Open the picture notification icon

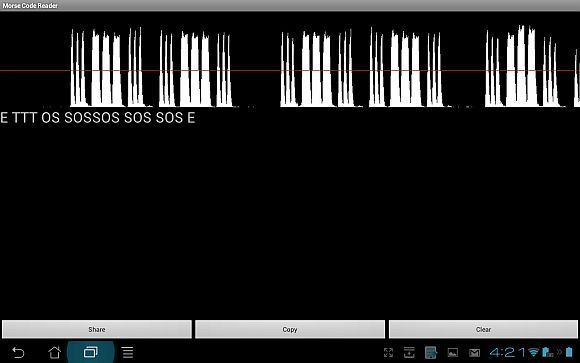click(453, 353)
